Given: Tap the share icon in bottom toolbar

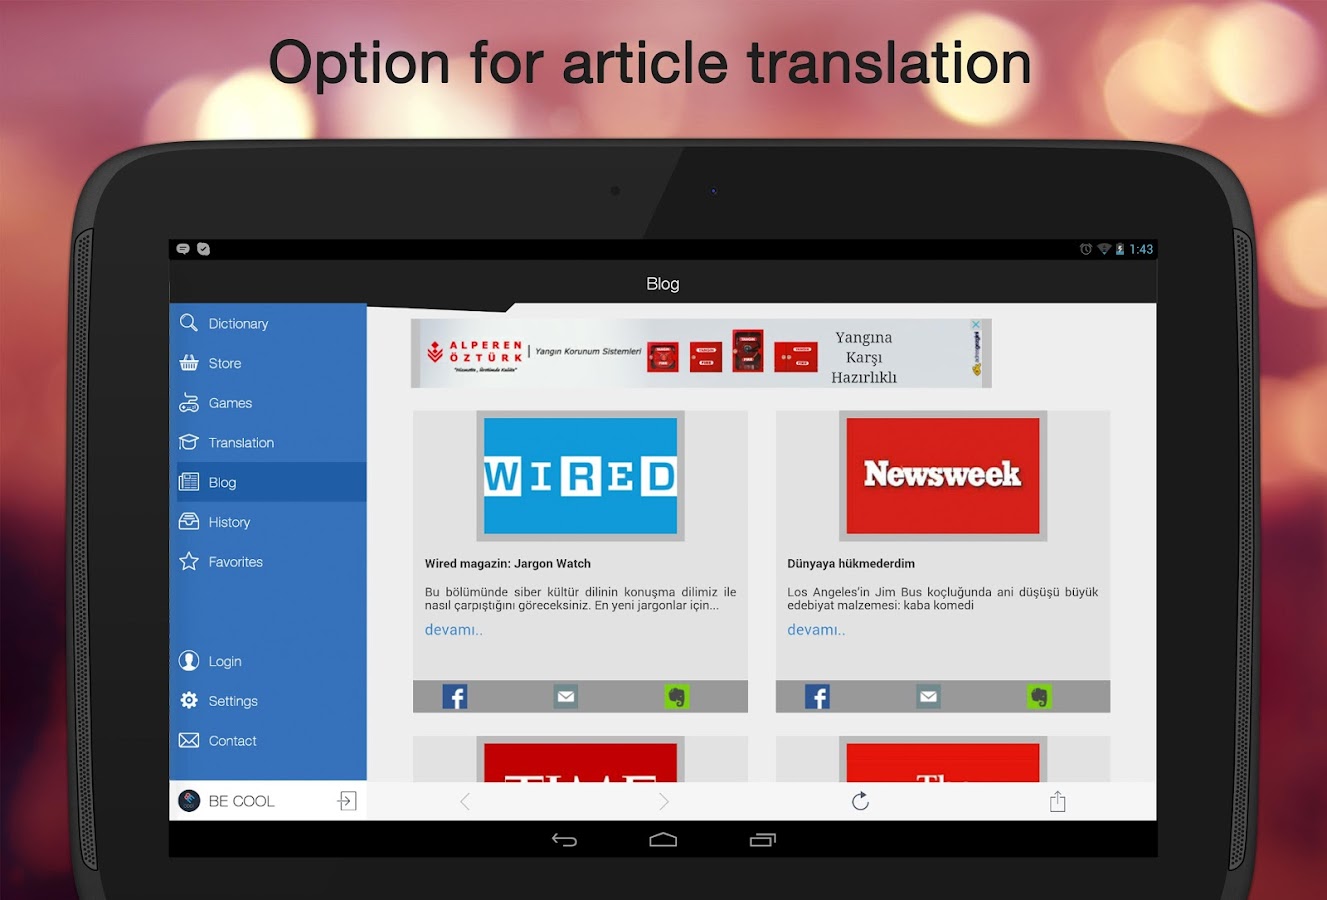Looking at the screenshot, I should [x=1058, y=801].
